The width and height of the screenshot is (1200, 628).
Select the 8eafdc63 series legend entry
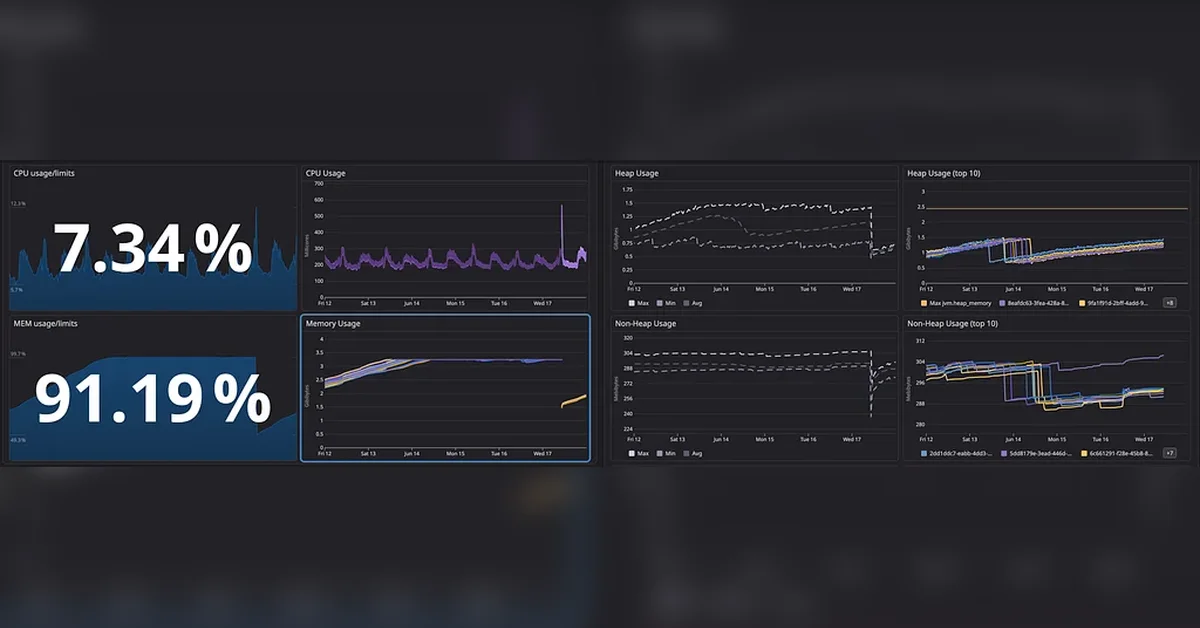coord(1034,301)
